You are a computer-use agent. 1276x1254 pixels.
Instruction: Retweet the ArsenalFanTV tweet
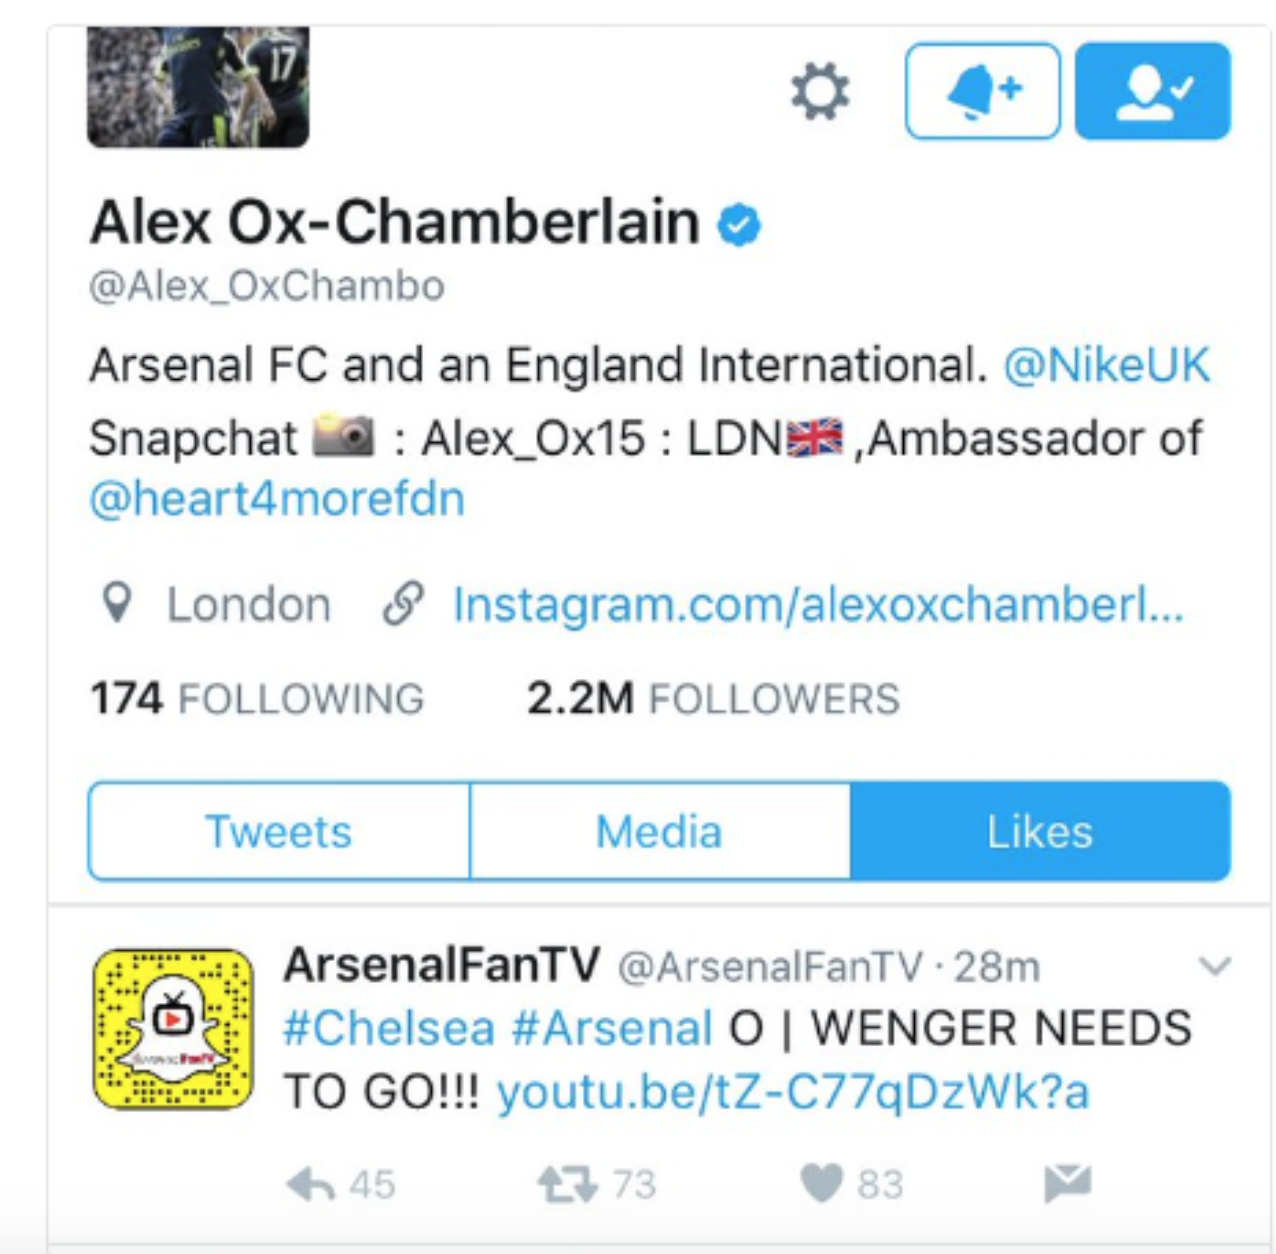[567, 1185]
